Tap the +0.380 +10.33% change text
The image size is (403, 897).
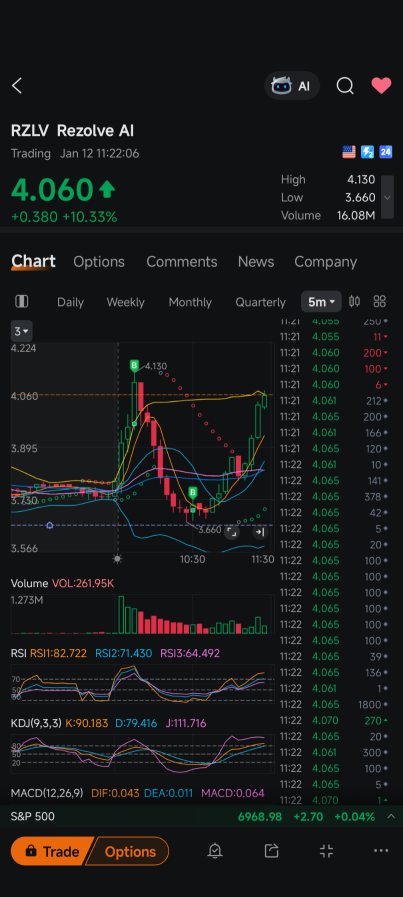(x=64, y=217)
